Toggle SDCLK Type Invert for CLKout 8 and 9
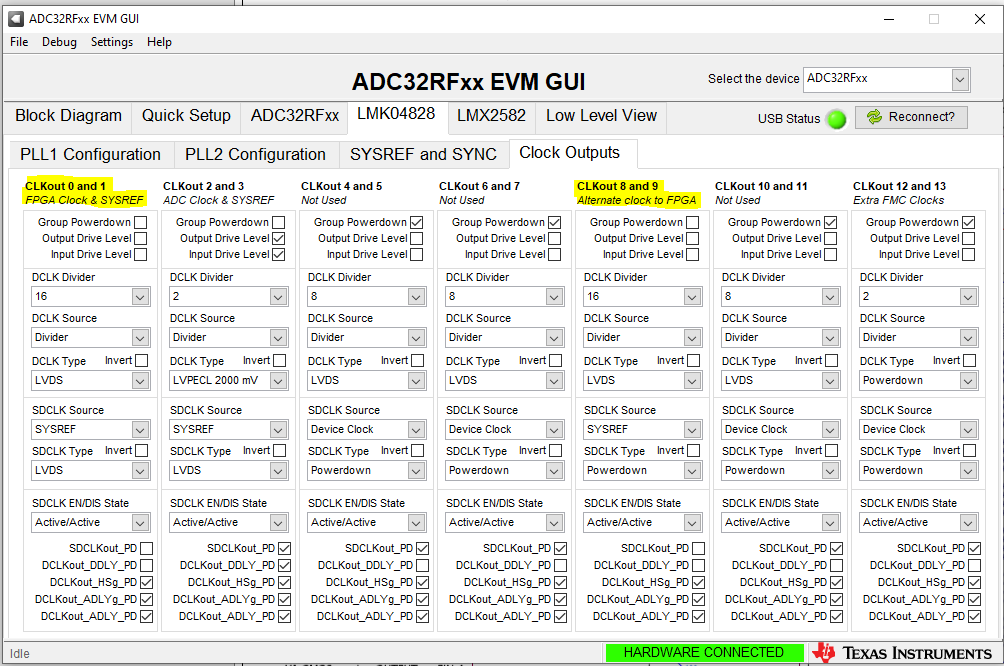Screen dimensions: 1004x666 [x=694, y=451]
